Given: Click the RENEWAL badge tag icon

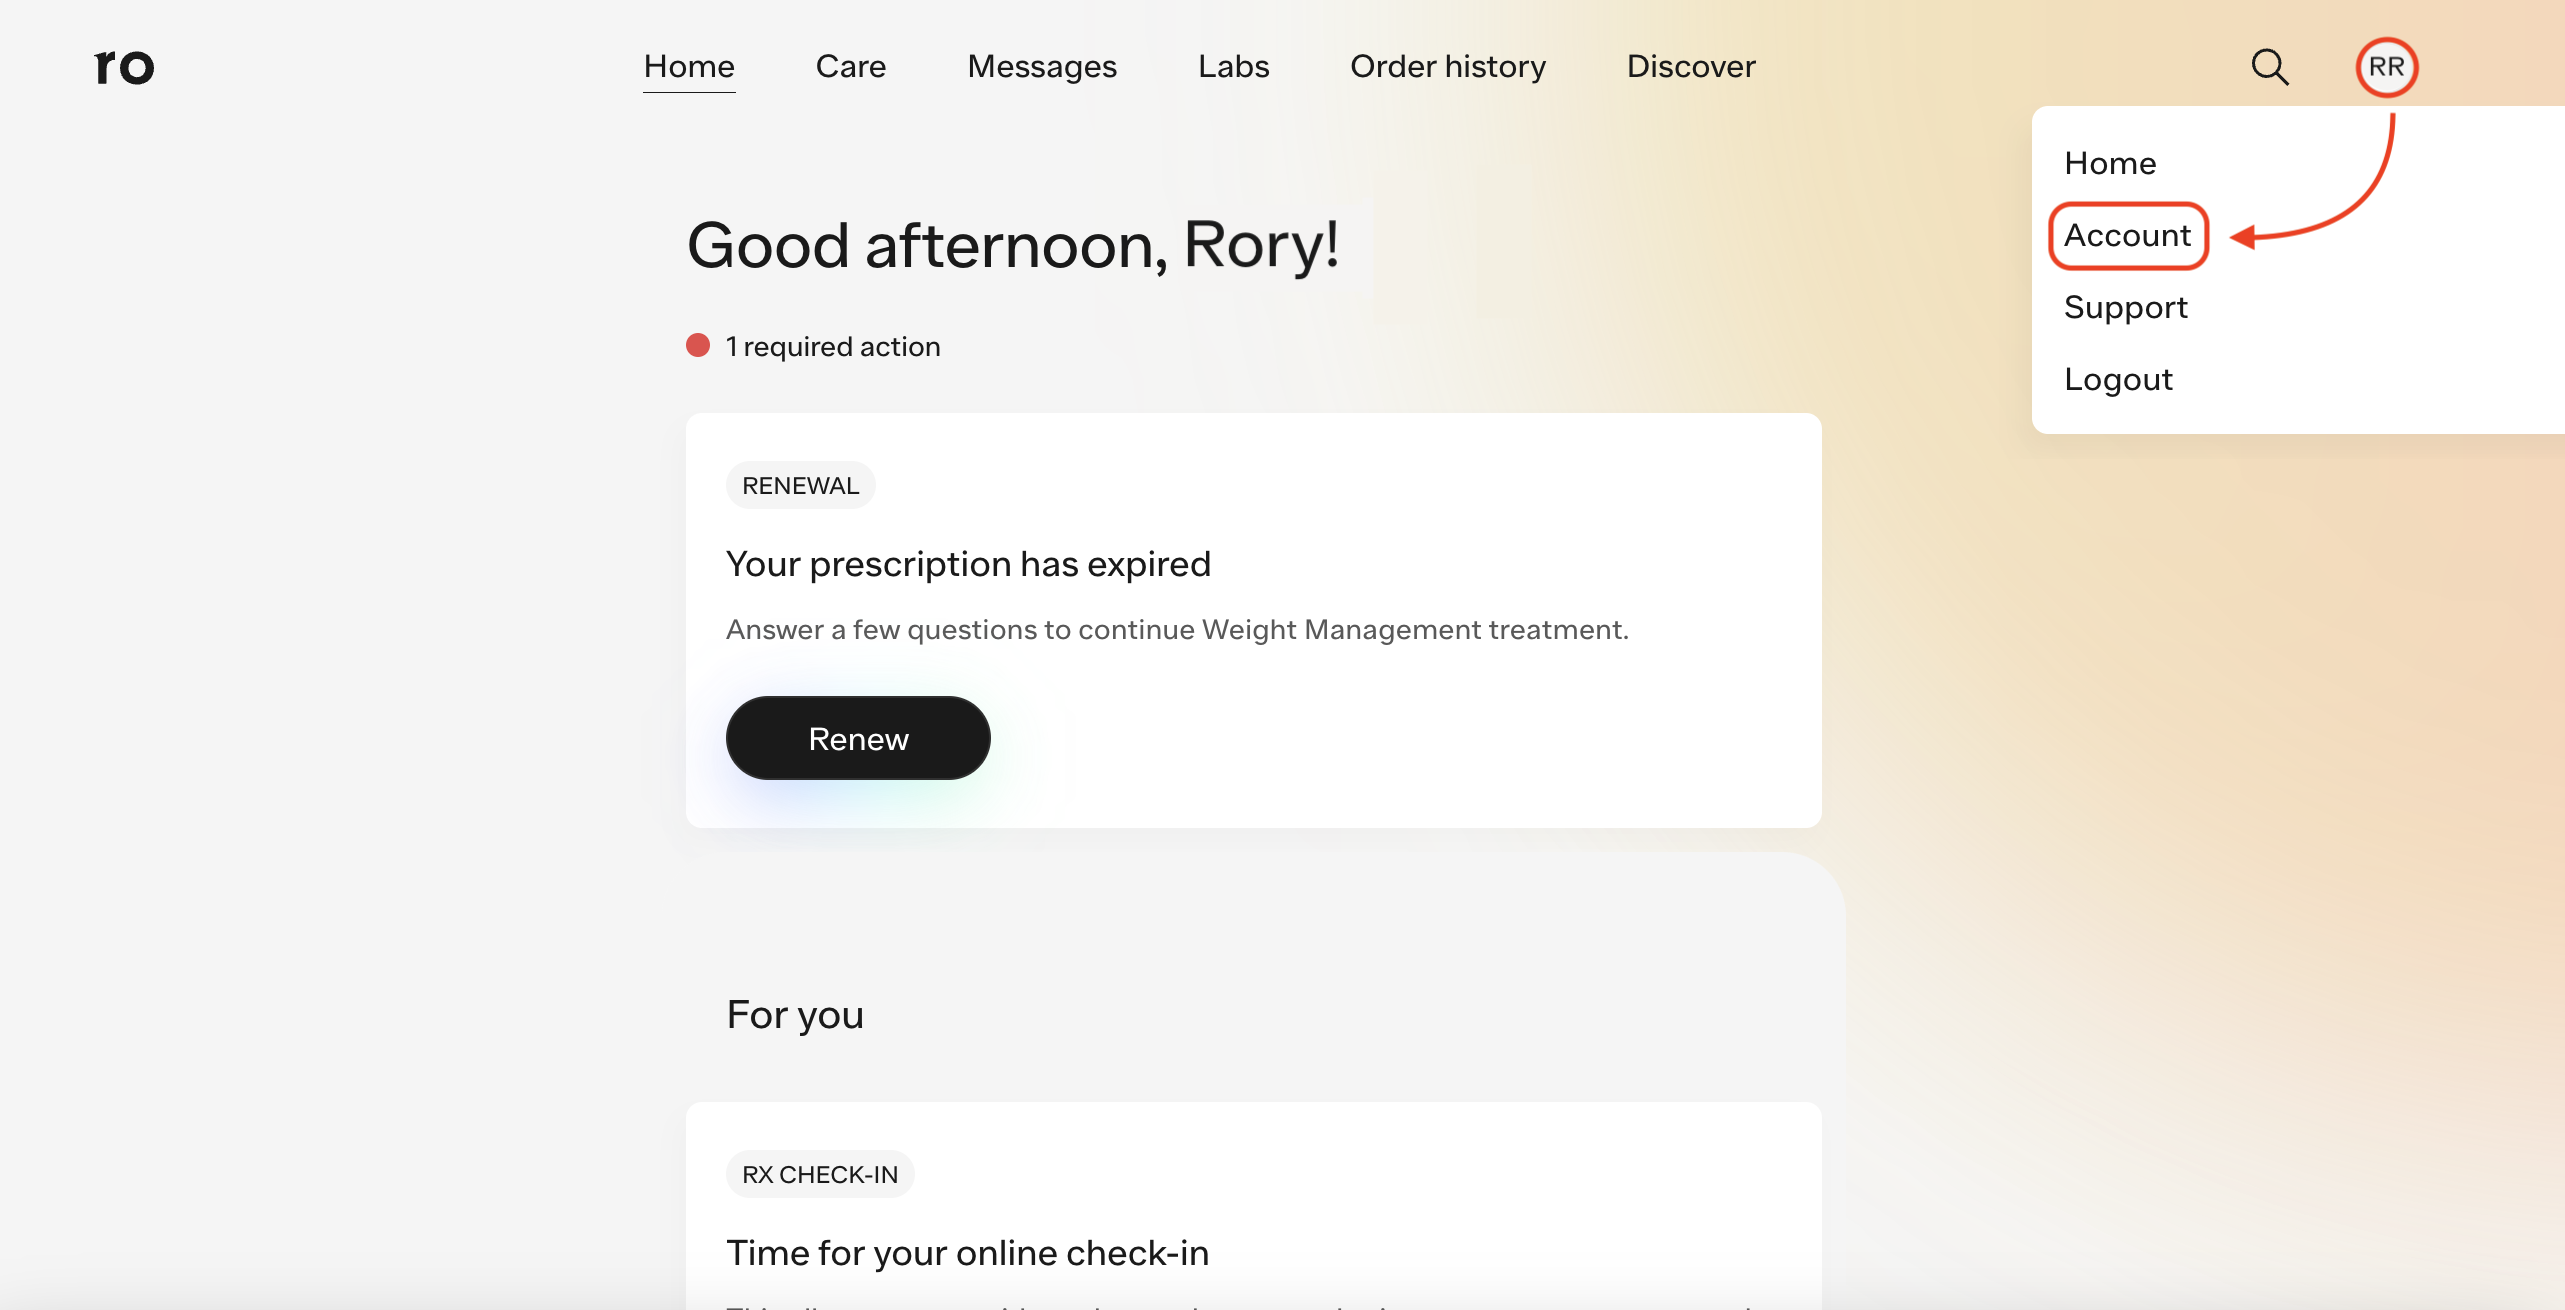Looking at the screenshot, I should click(x=800, y=485).
